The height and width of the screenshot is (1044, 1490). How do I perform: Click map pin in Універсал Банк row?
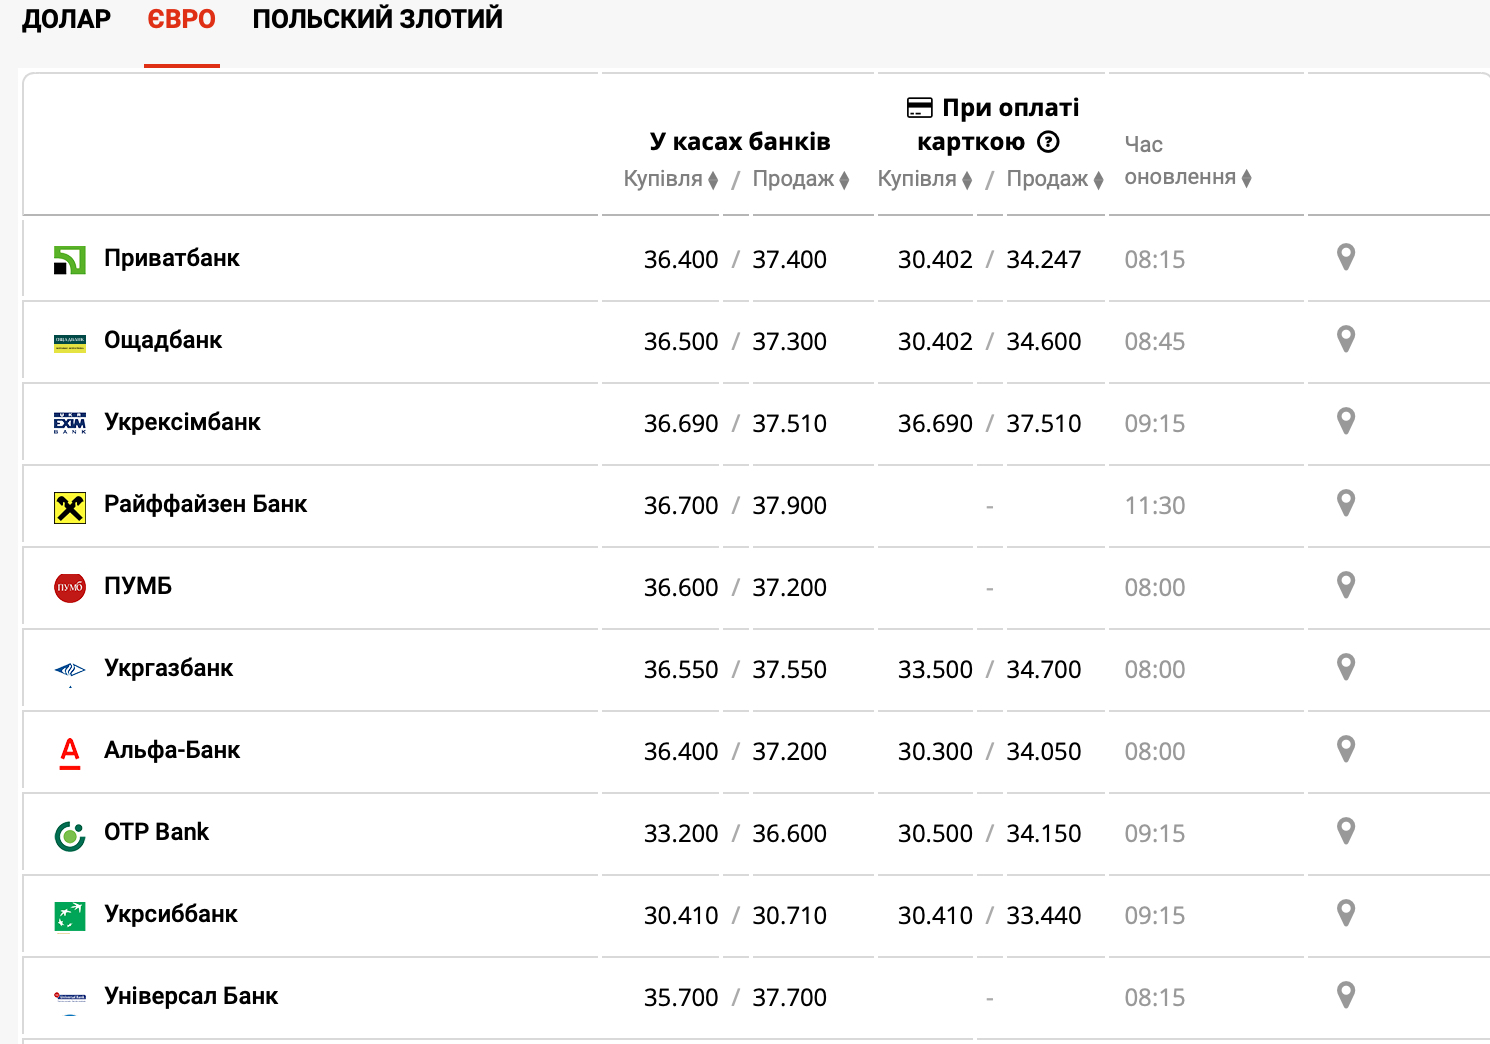(x=1346, y=996)
